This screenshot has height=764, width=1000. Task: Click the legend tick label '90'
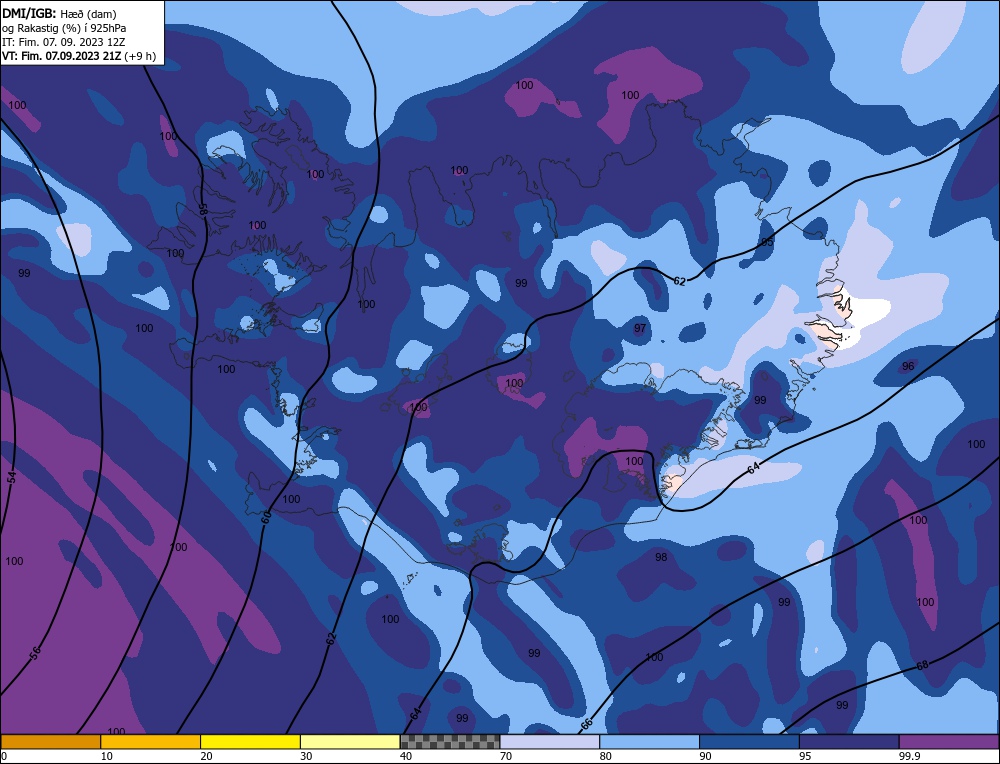(x=705, y=756)
